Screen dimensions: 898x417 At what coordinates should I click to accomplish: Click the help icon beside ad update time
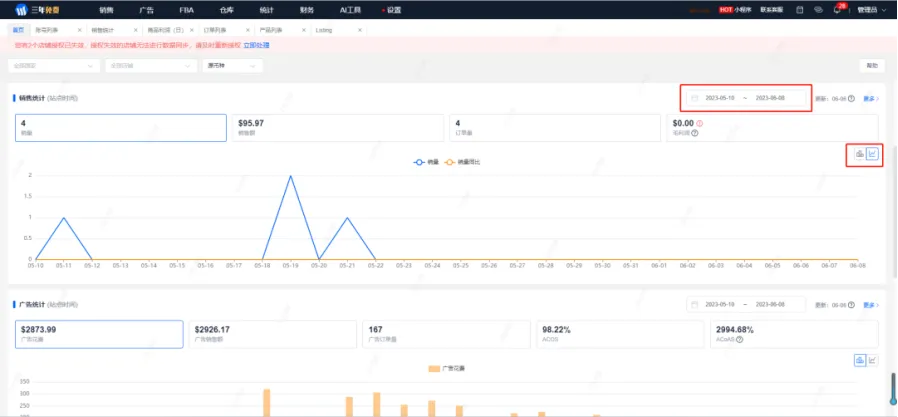pyautogui.click(x=851, y=305)
